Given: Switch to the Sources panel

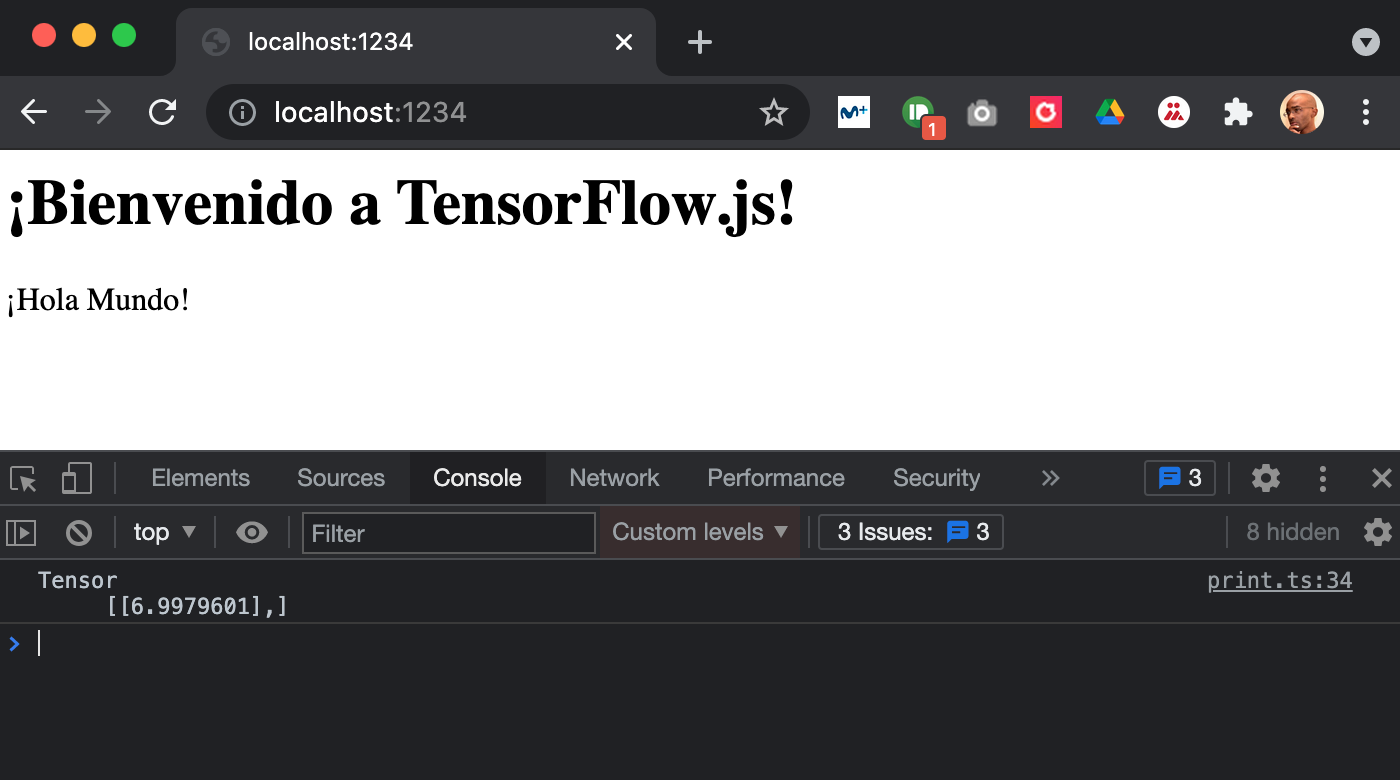Looking at the screenshot, I should pos(341,478).
